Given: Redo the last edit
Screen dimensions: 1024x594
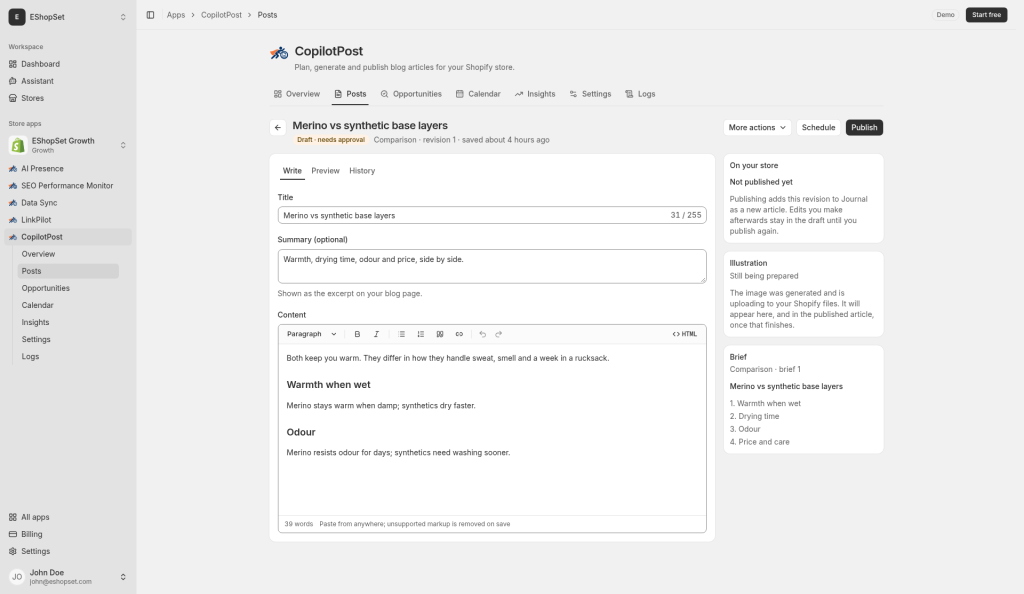Looking at the screenshot, I should click(x=499, y=334).
